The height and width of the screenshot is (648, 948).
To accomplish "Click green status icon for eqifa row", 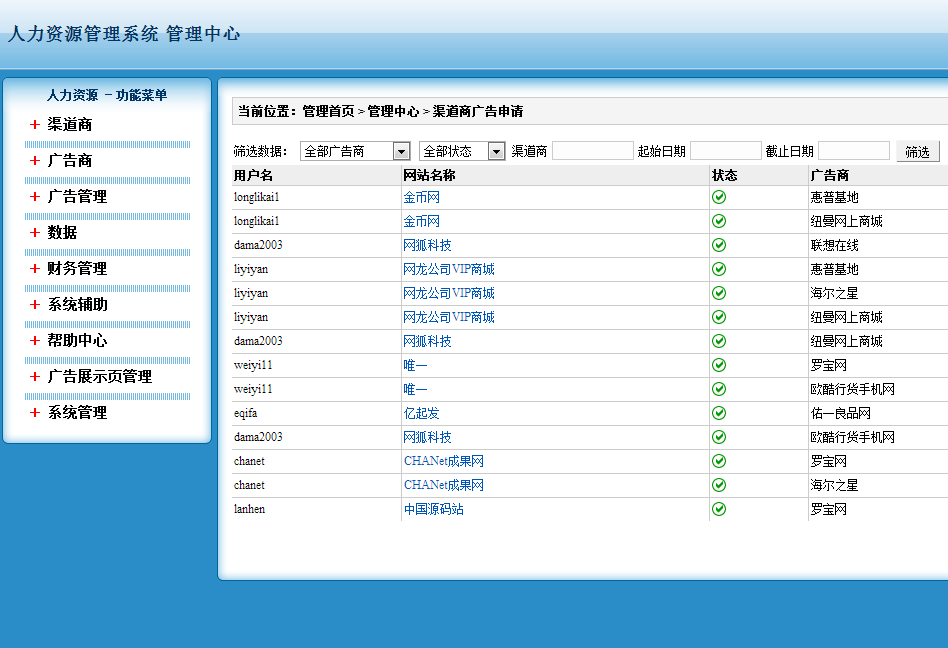I will click(x=719, y=413).
